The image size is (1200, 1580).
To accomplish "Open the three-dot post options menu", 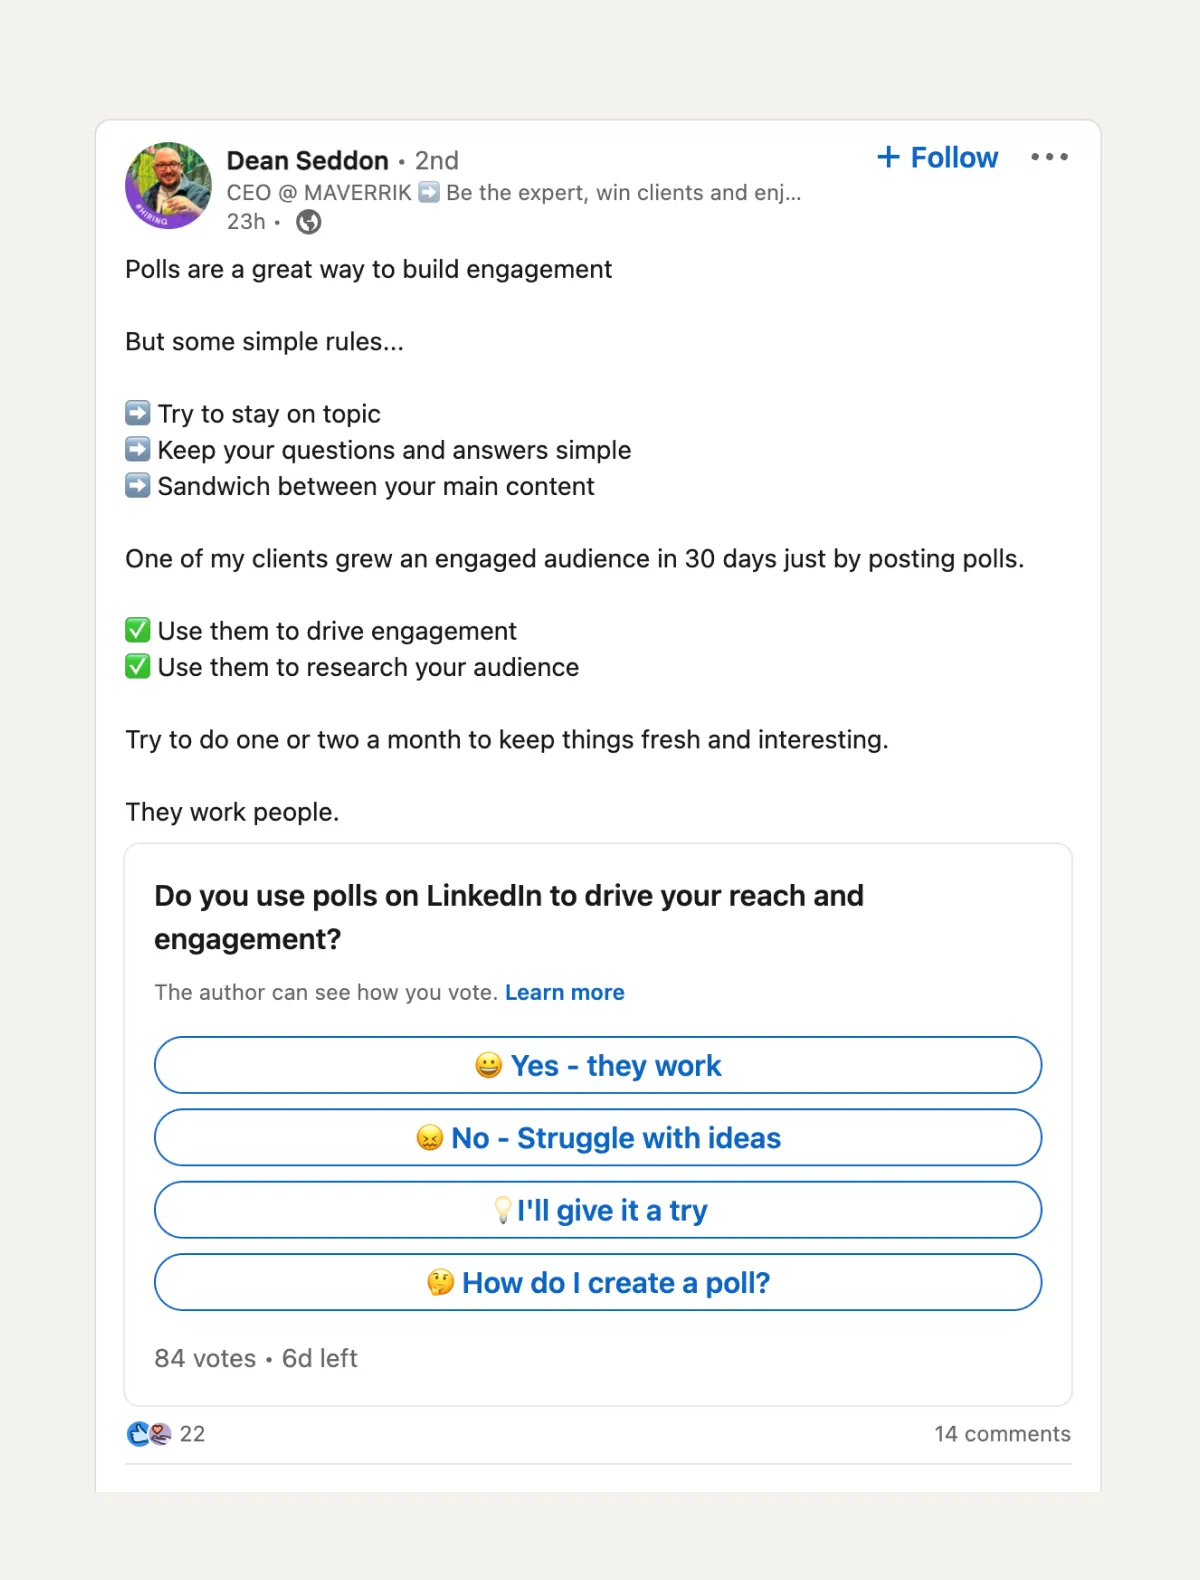I will click(1049, 157).
